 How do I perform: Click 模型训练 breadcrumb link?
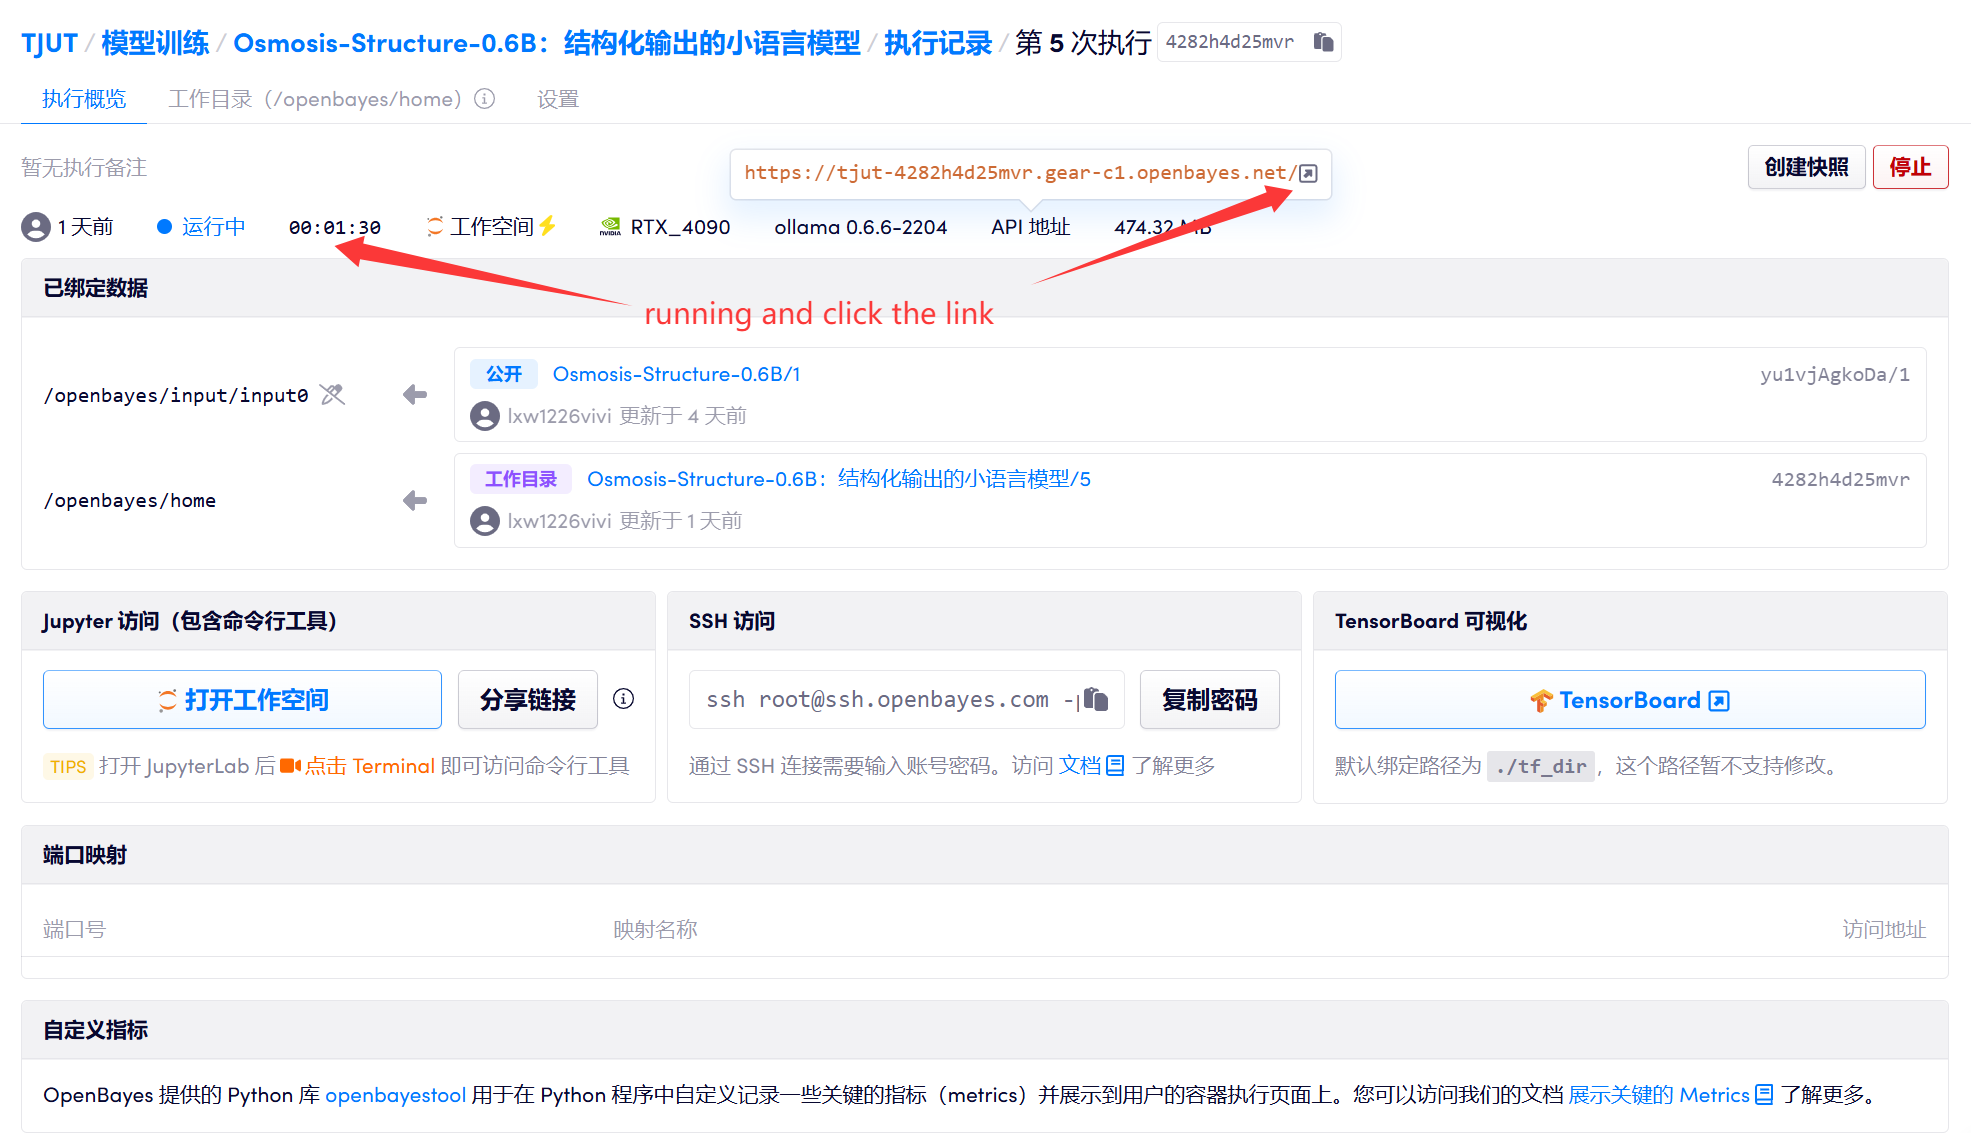click(x=155, y=43)
